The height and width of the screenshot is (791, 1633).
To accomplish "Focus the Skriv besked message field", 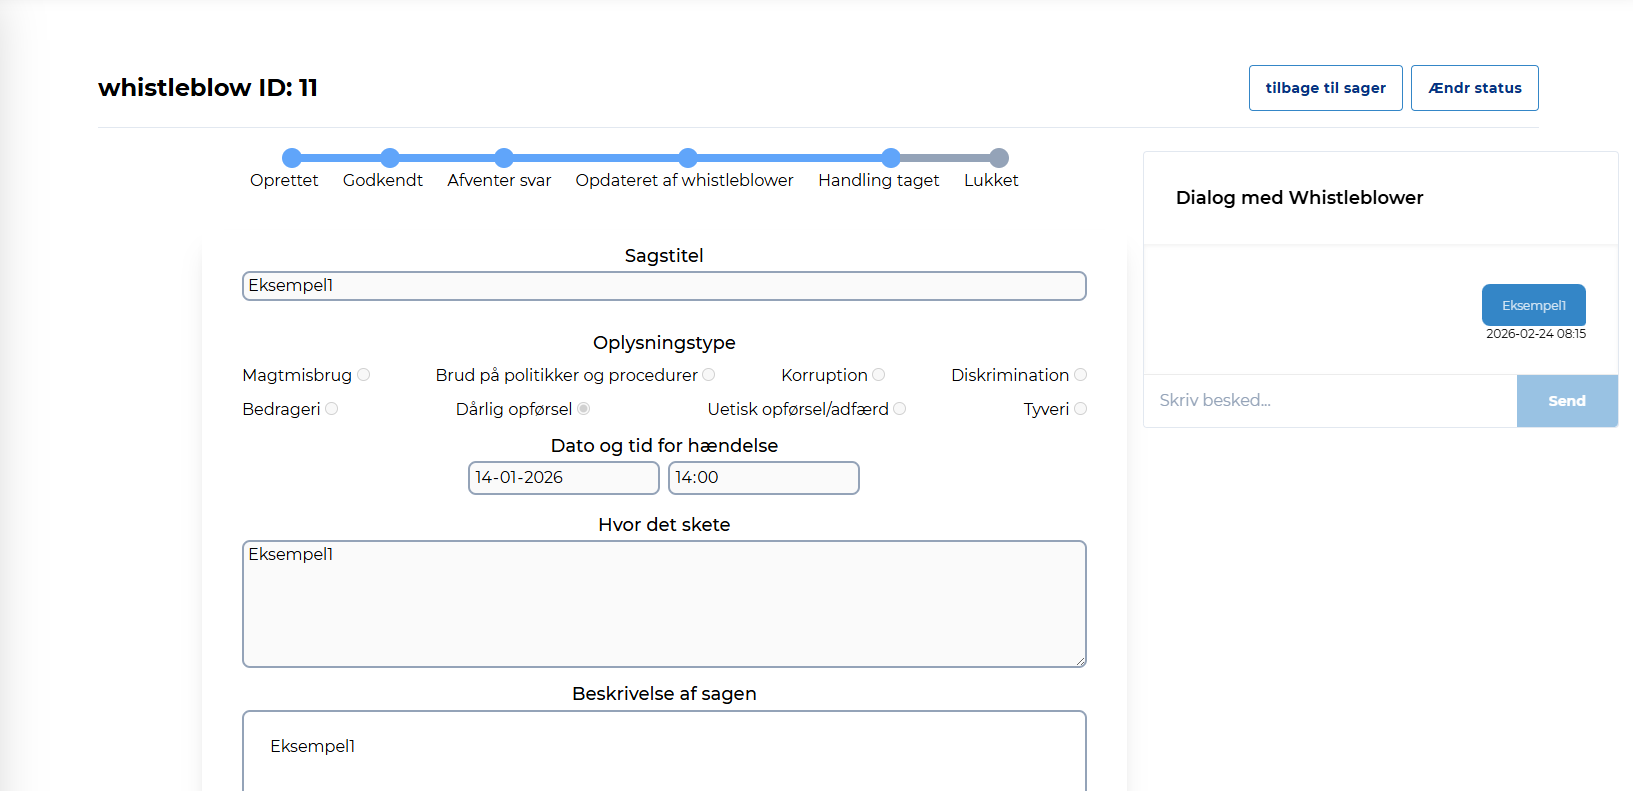I will (x=1329, y=401).
